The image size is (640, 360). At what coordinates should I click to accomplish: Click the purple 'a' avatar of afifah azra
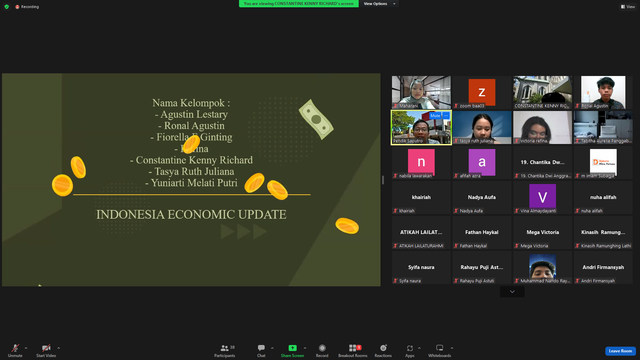tap(482, 162)
